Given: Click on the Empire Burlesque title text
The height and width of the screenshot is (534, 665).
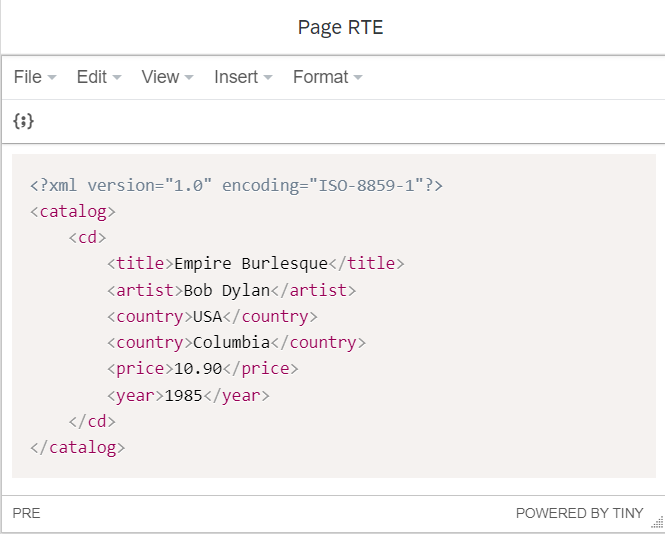Looking at the screenshot, I should (x=250, y=264).
